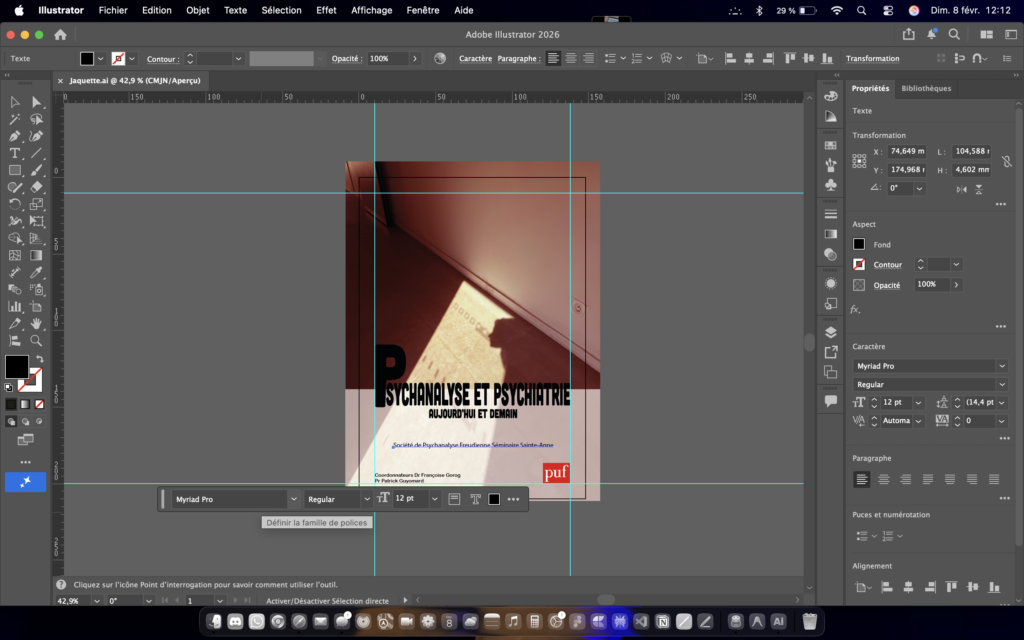The height and width of the screenshot is (640, 1024).
Task: Open the Symbols panel club icon
Action: [831, 185]
